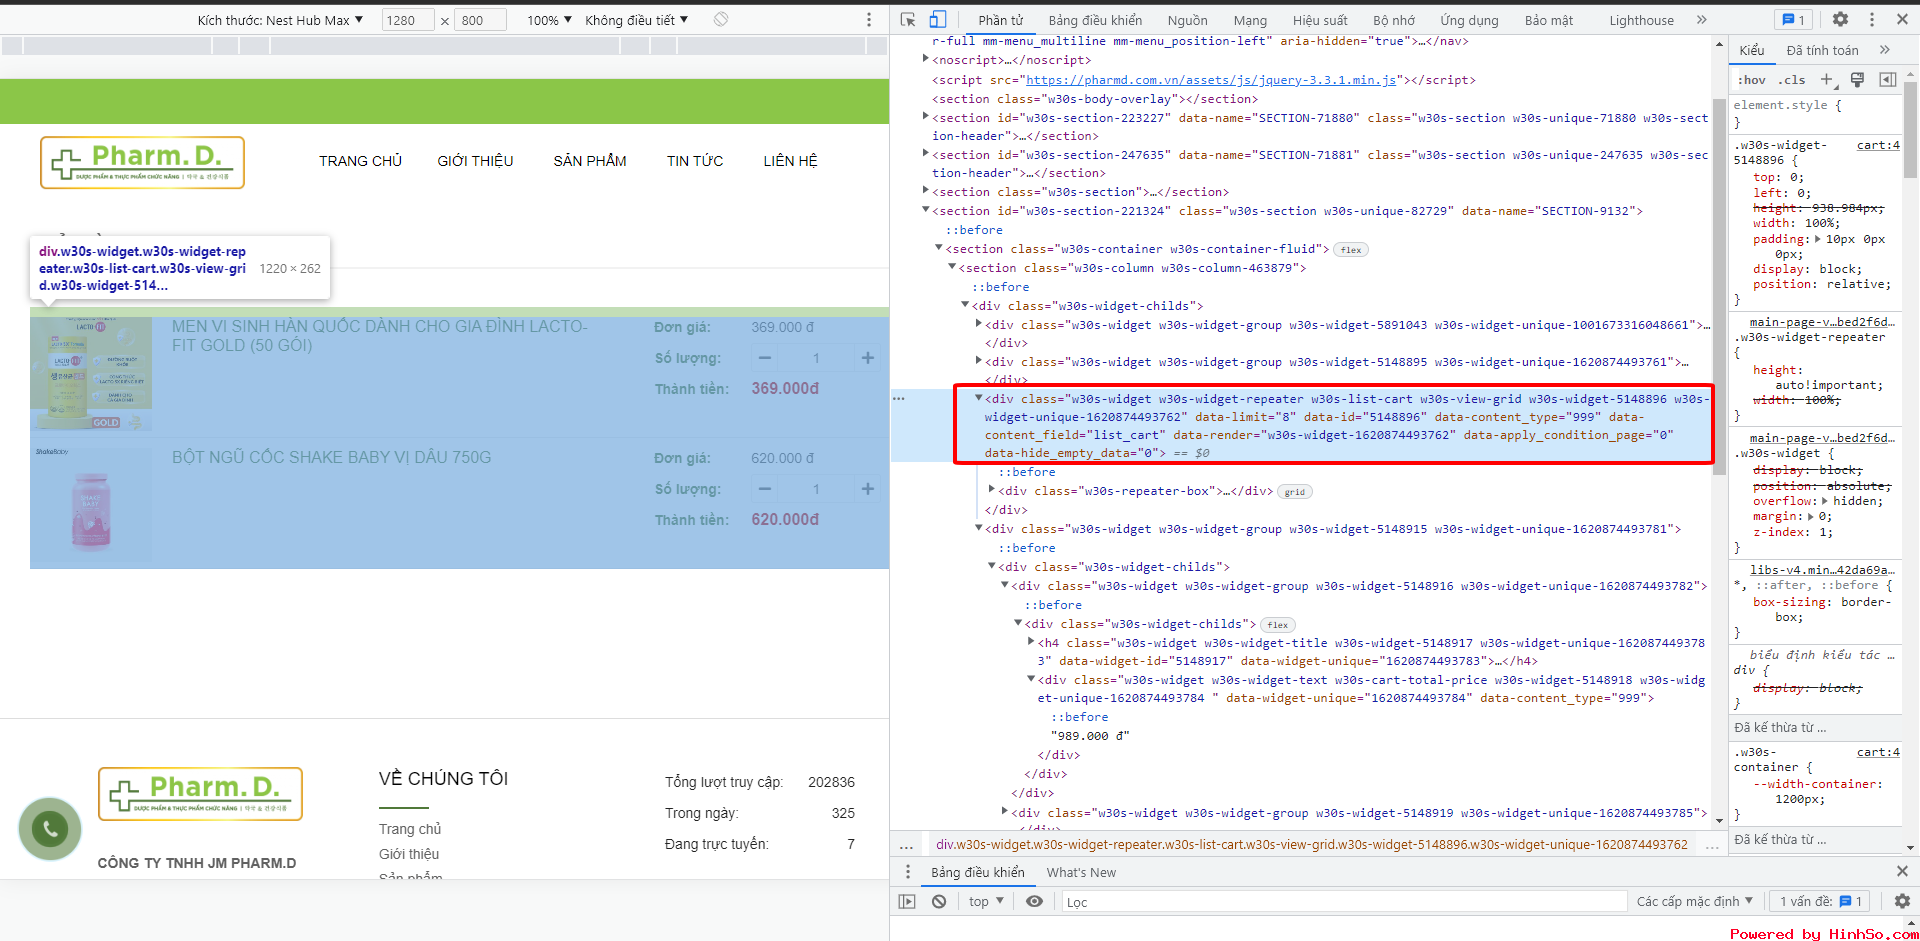
Task: Click the flex badge on w30s-container-fluid section
Action: pos(1351,250)
